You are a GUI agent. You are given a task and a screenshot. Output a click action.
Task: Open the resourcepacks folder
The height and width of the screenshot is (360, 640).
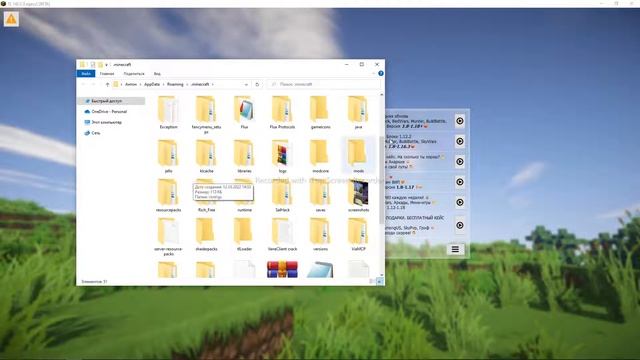point(168,195)
